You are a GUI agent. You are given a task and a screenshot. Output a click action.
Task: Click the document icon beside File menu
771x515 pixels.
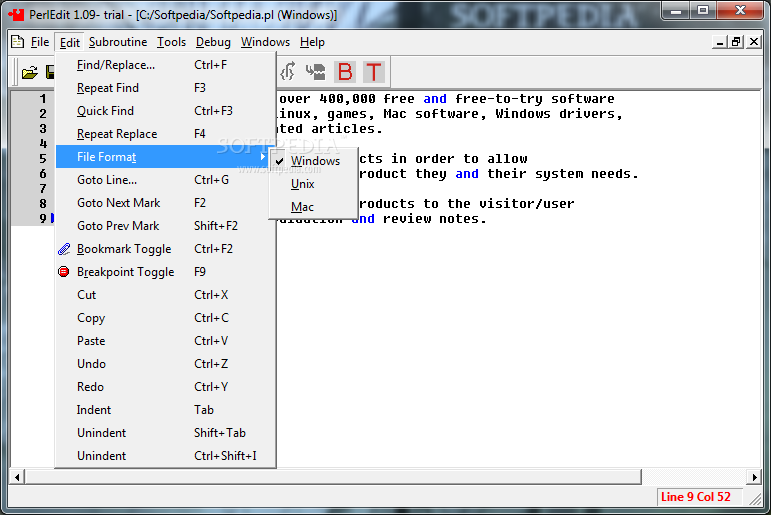(x=18, y=42)
